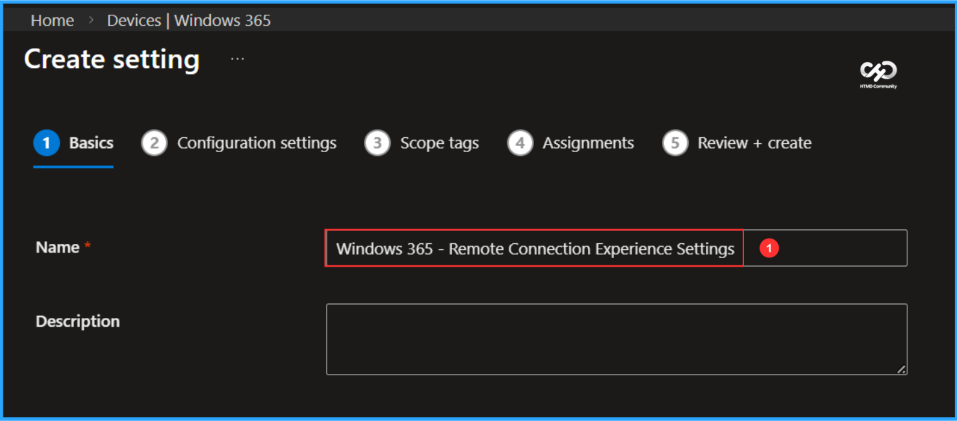Open the Scope tags step
This screenshot has height=421, width=958.
pos(422,143)
